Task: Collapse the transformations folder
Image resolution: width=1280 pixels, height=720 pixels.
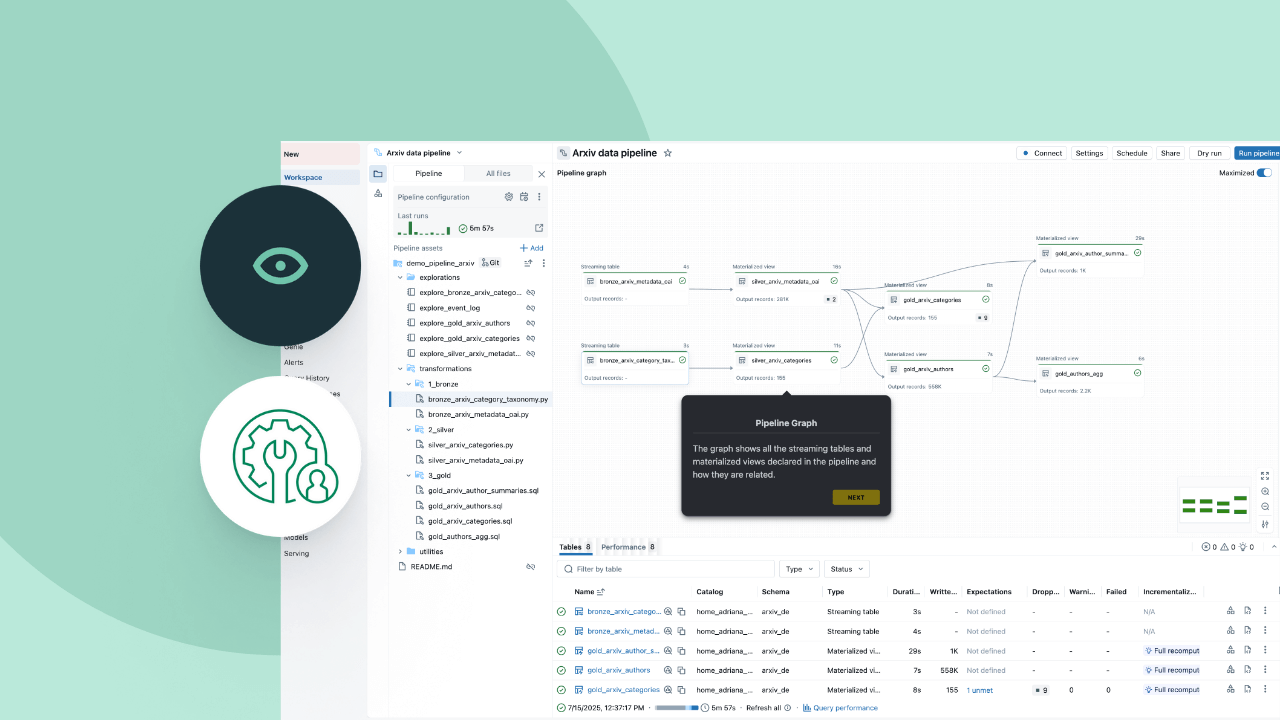Action: point(400,369)
